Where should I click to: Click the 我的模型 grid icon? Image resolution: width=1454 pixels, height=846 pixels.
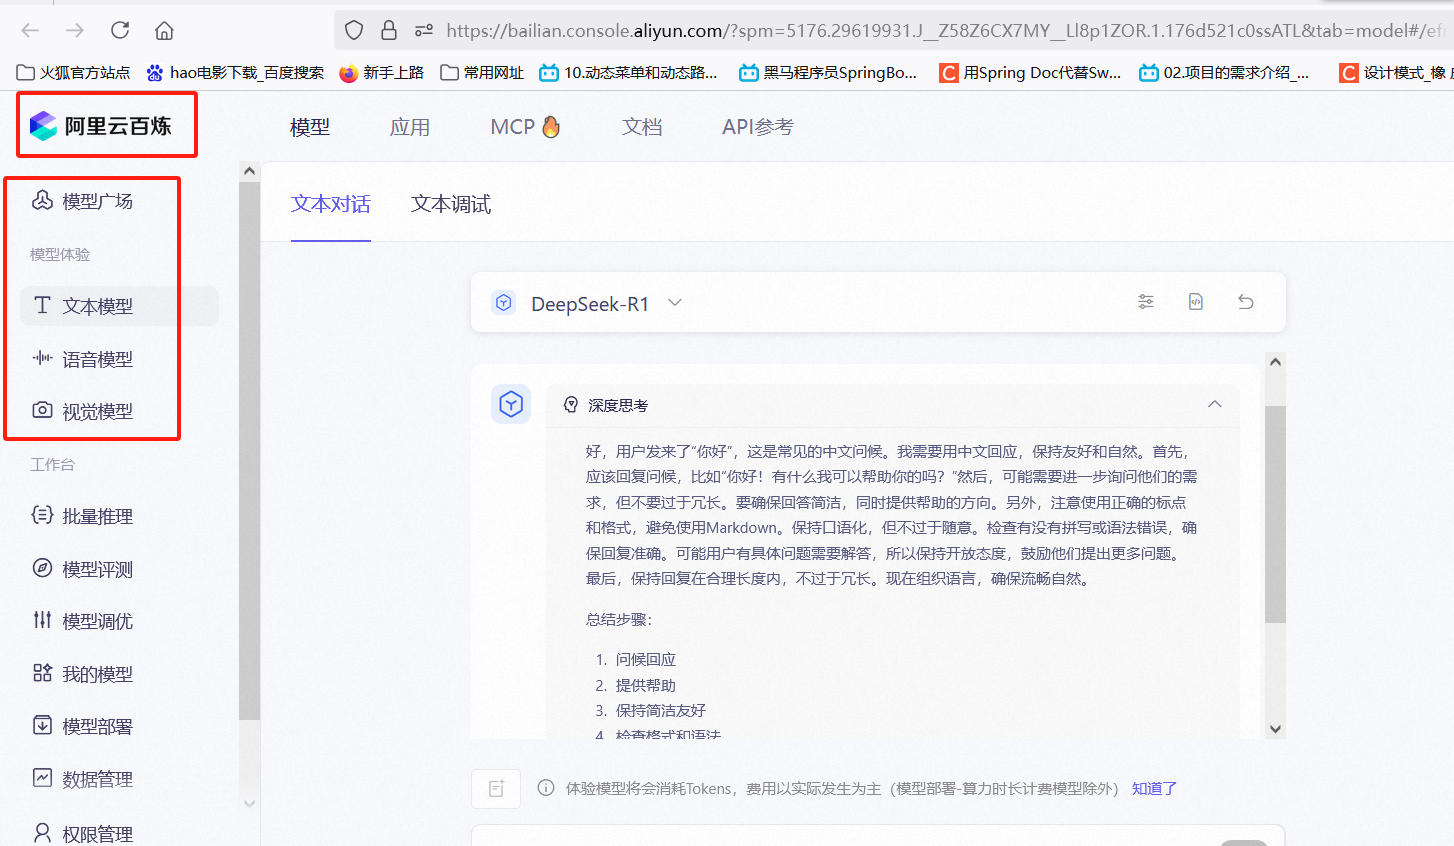[x=42, y=673]
